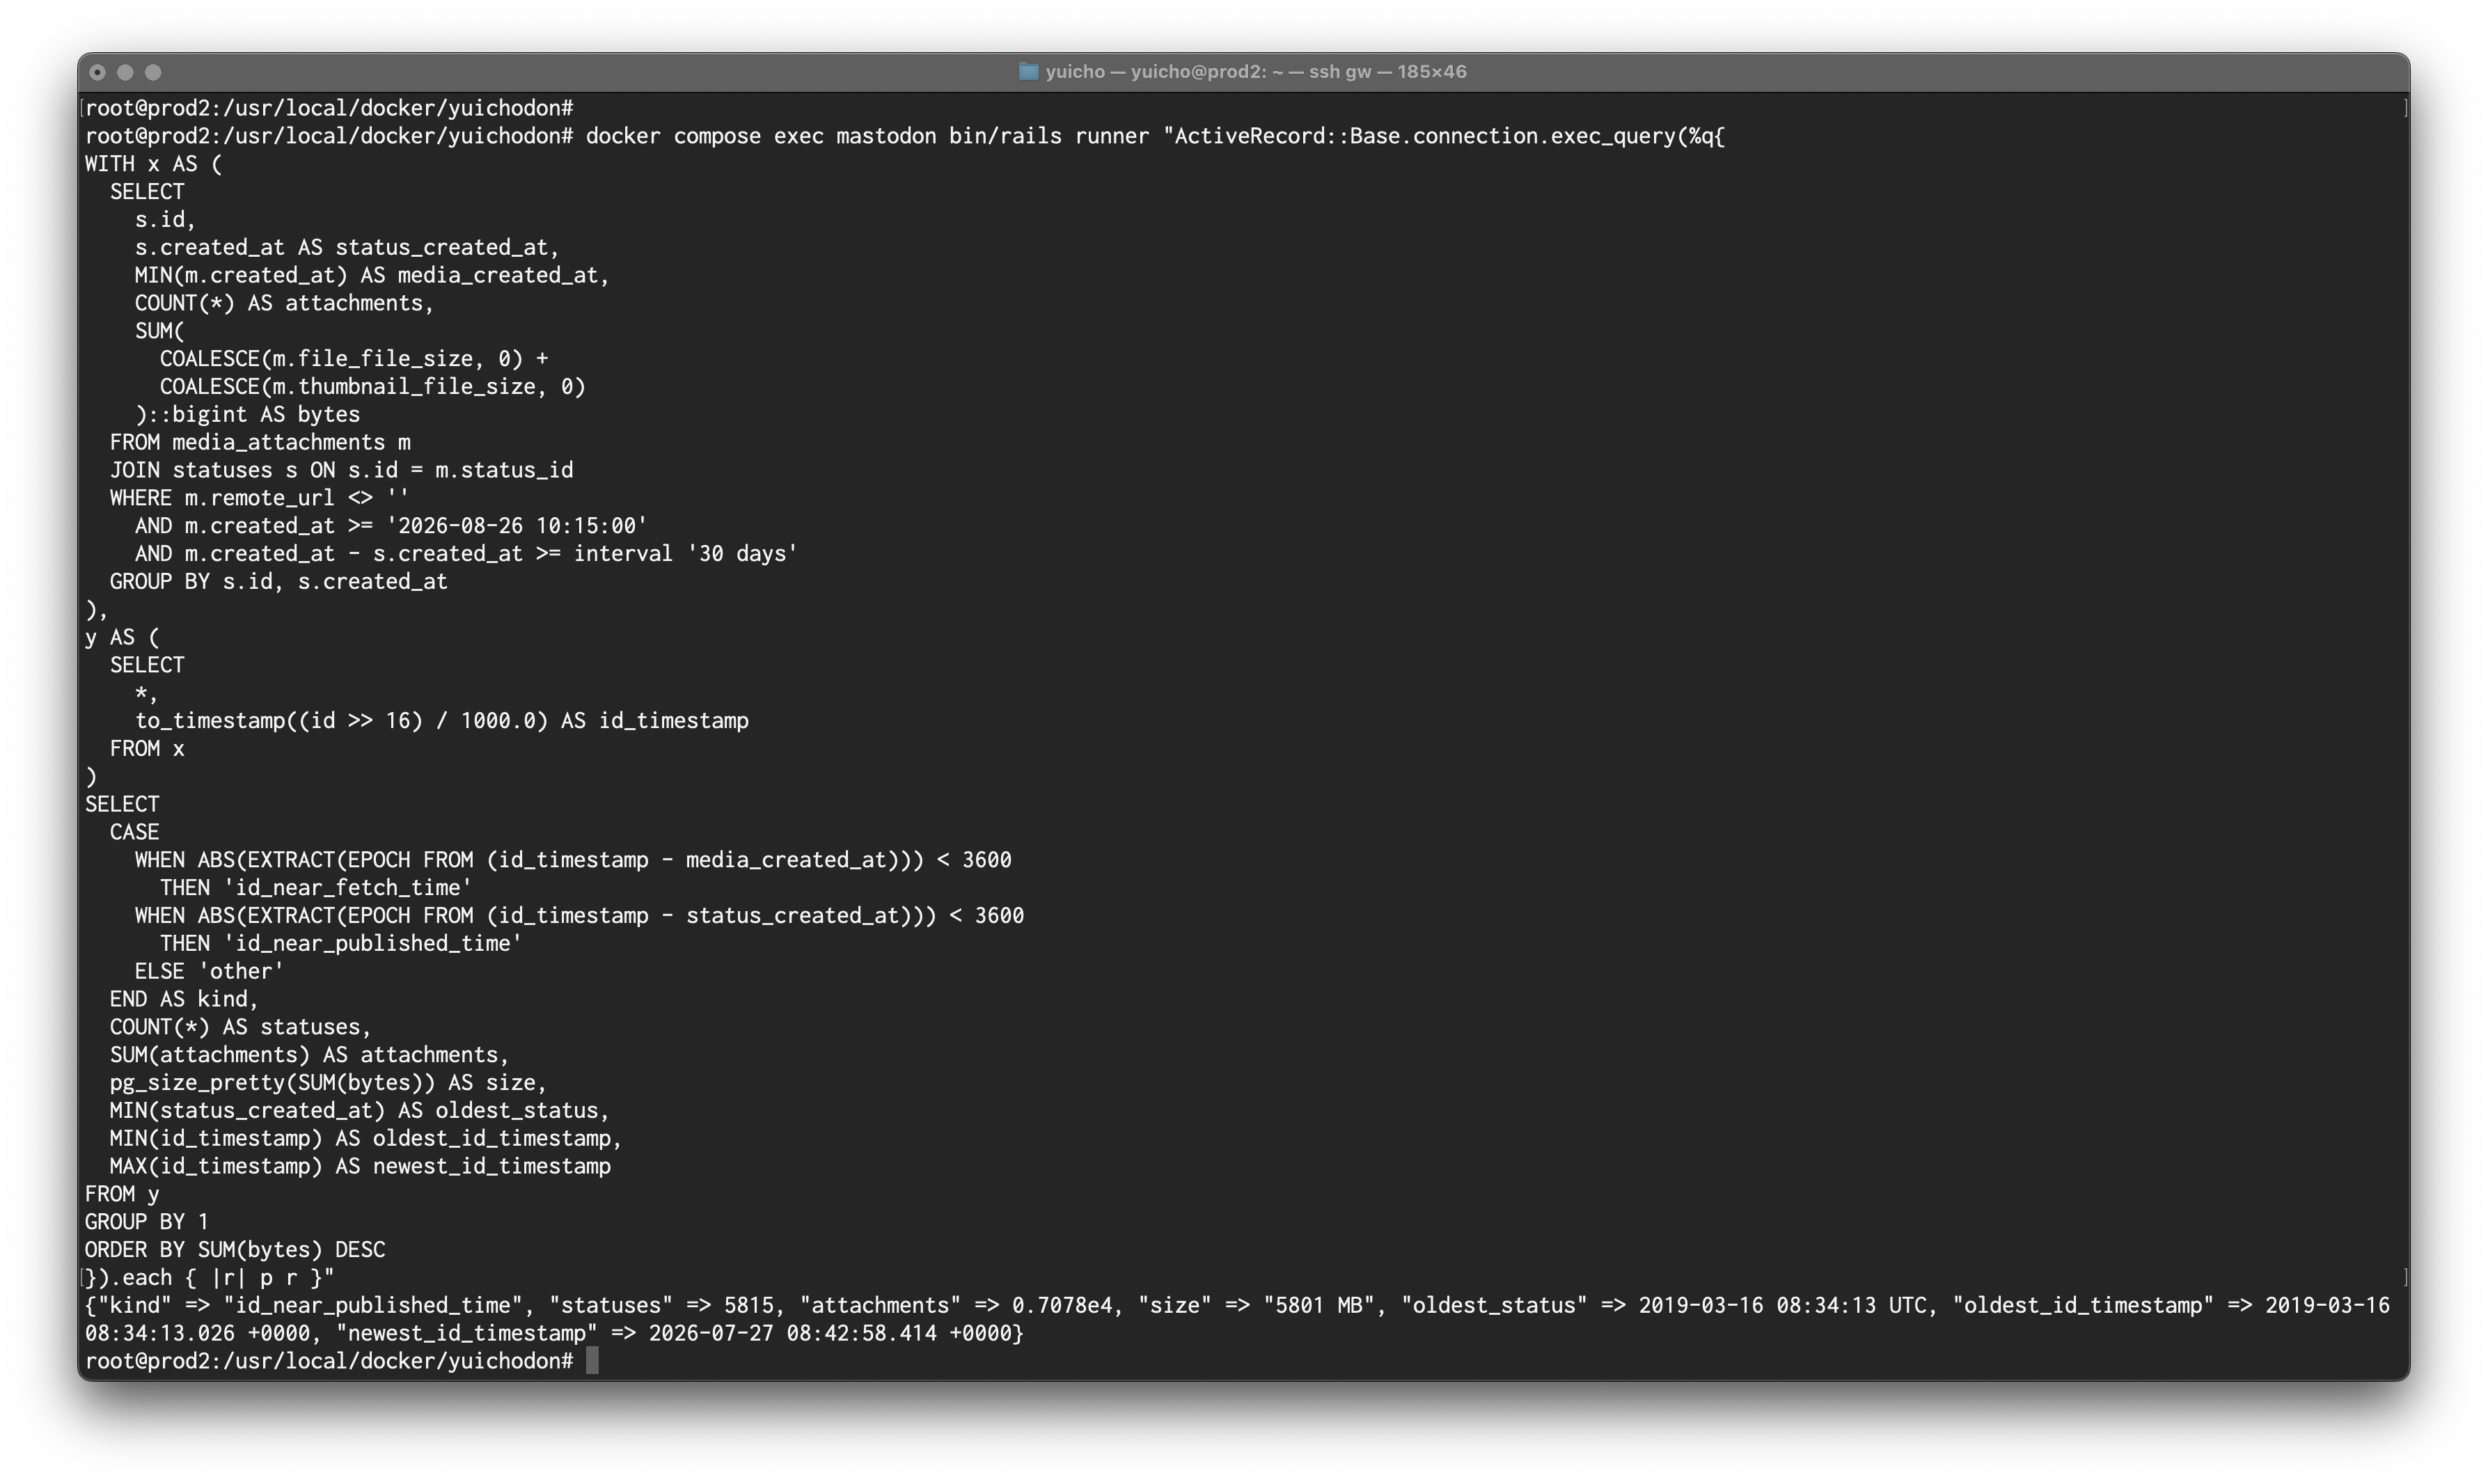2488x1484 pixels.
Task: Click the 'docker compose exec mastodon' command text
Action: (761, 136)
